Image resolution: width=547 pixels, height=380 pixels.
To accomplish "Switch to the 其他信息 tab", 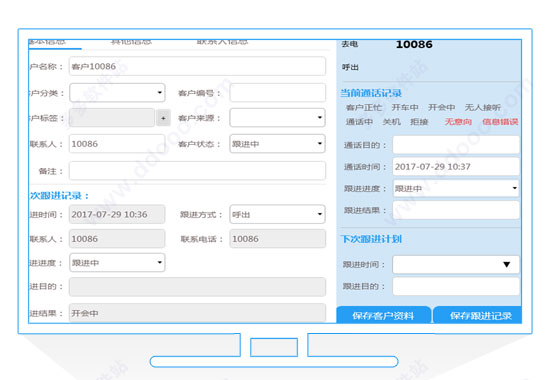I will click(x=131, y=42).
